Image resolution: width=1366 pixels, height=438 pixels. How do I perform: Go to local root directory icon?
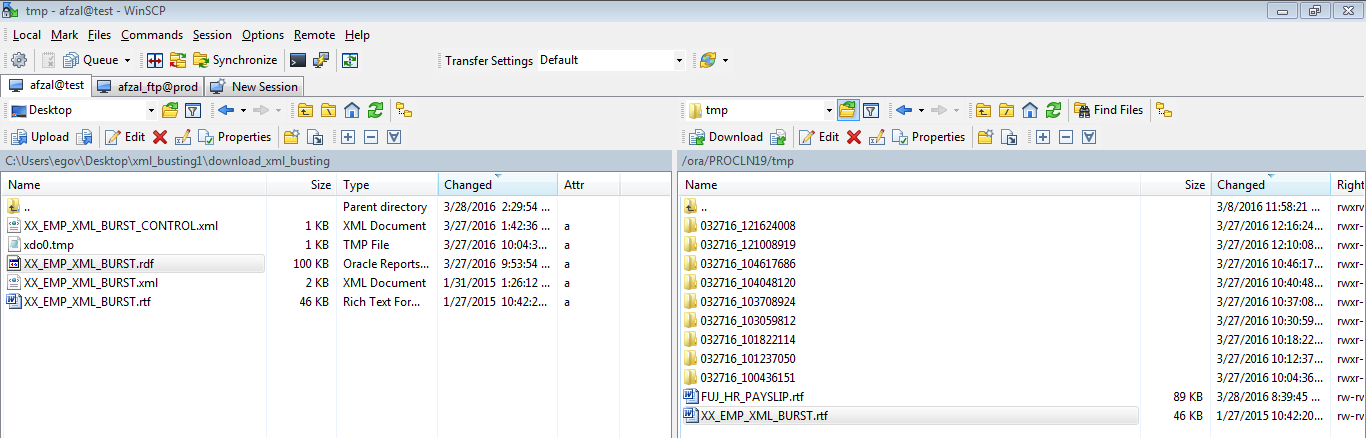pyautogui.click(x=328, y=110)
